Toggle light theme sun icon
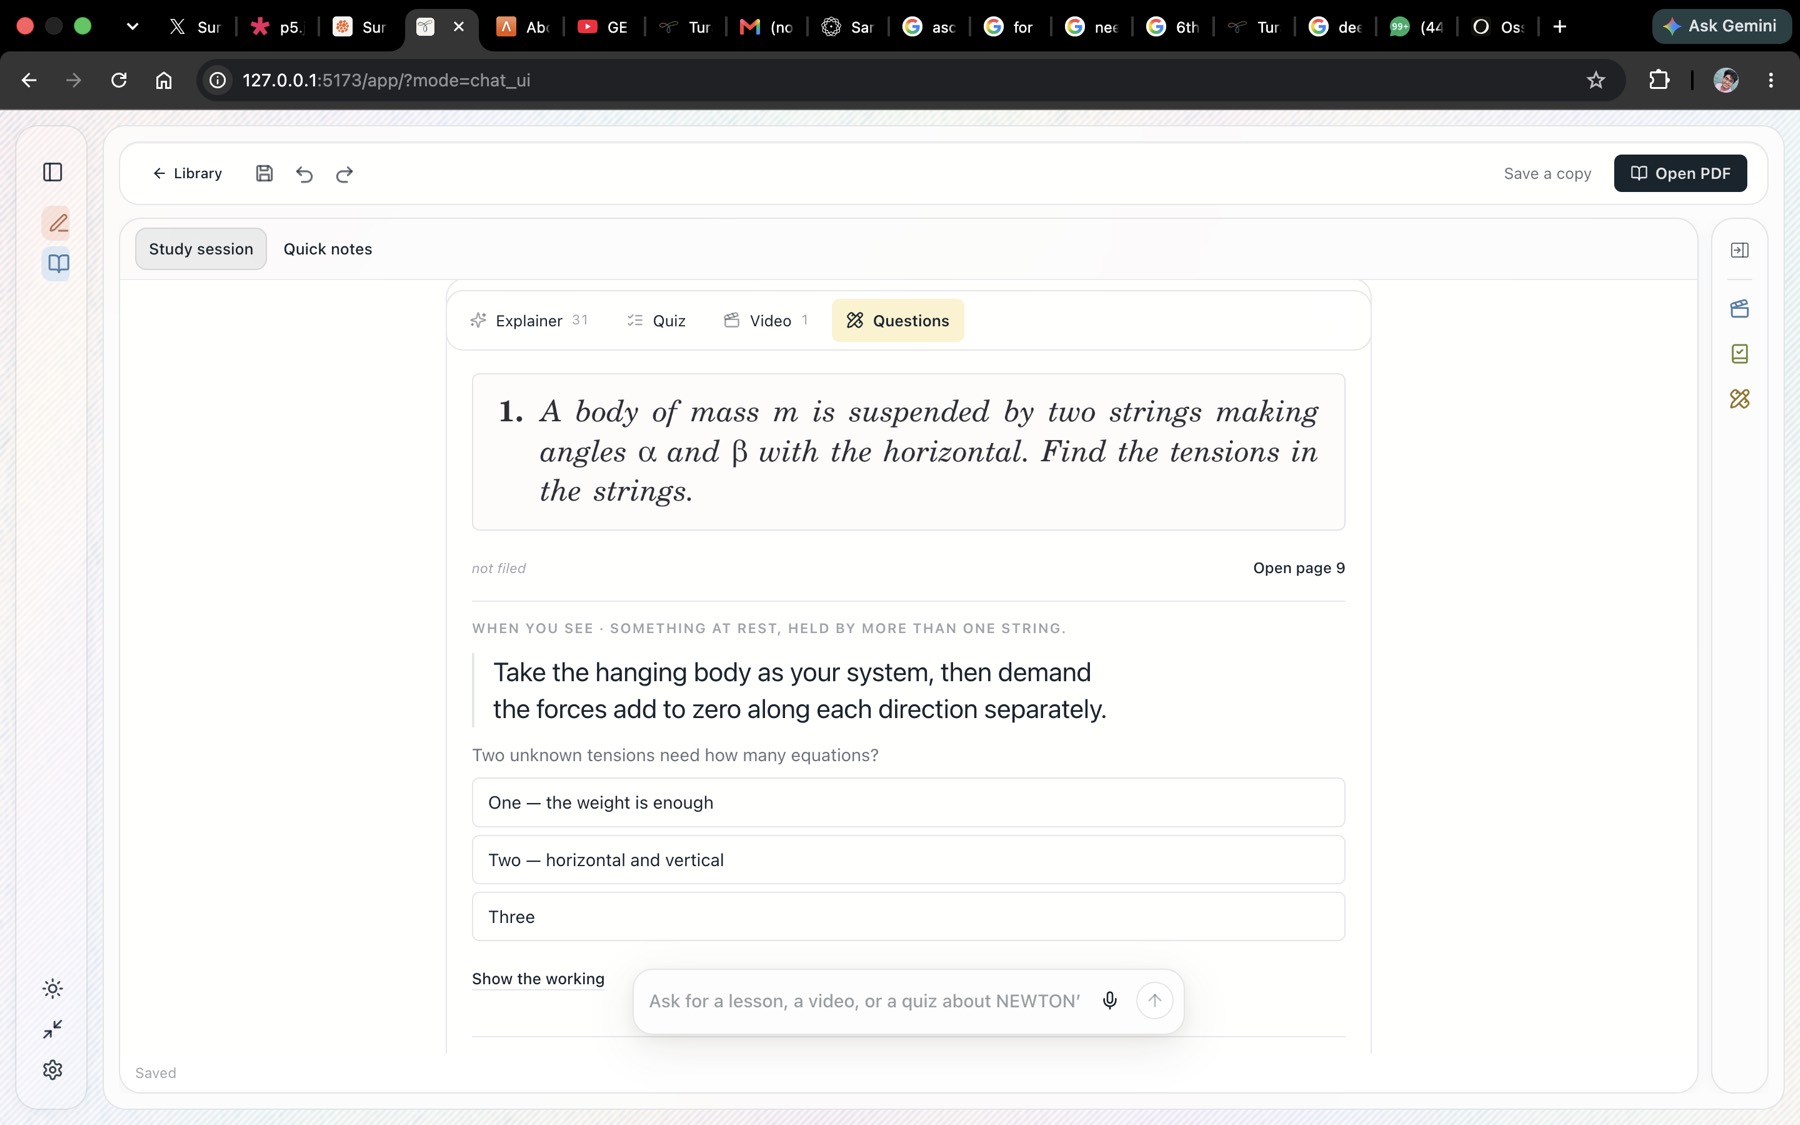Screen dimensions: 1800x1125 [x=53, y=988]
